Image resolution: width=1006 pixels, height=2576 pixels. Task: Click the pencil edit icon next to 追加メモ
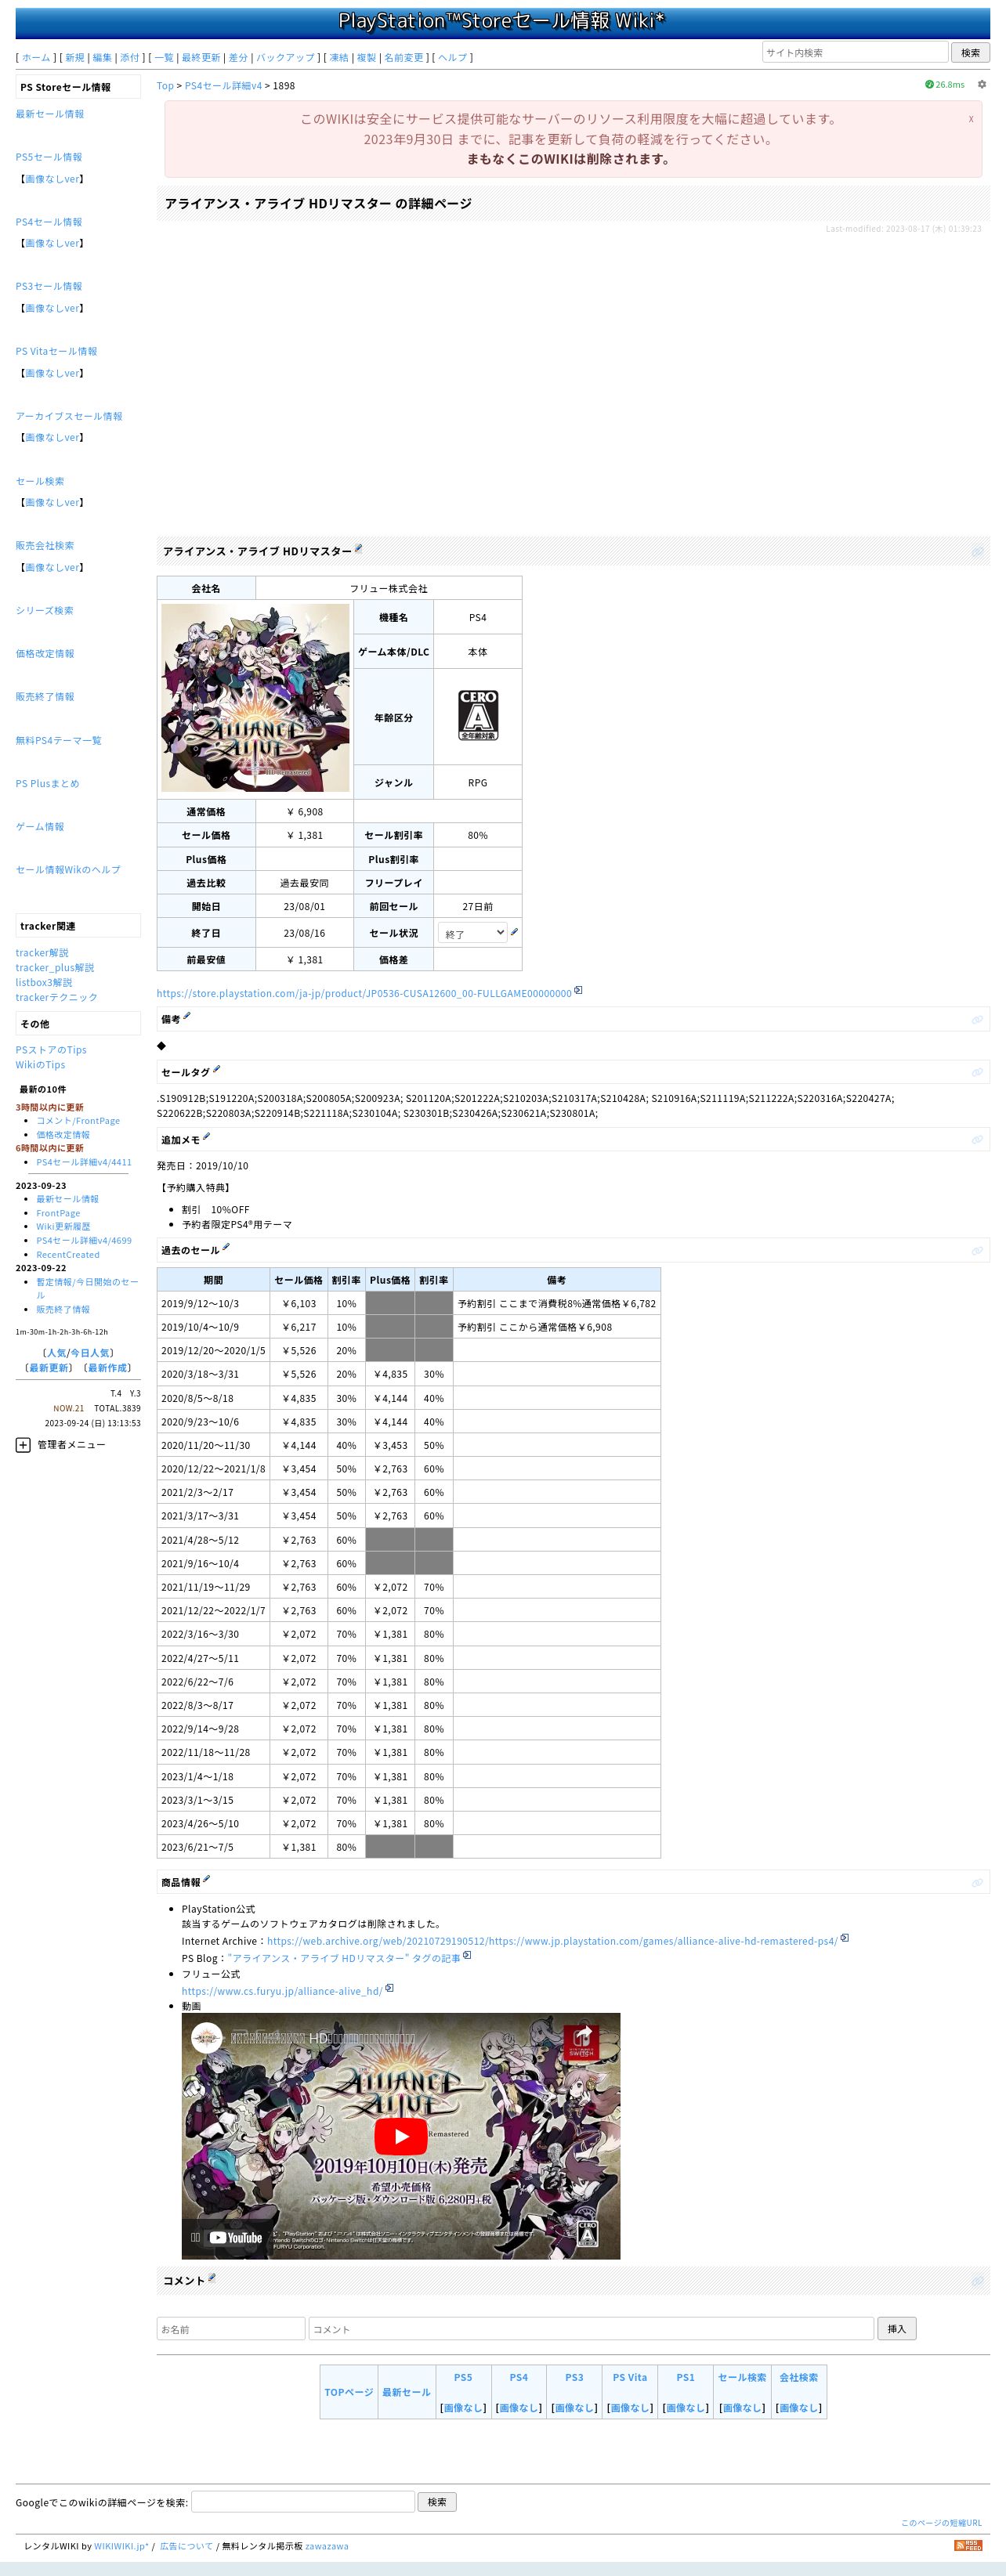206,1137
